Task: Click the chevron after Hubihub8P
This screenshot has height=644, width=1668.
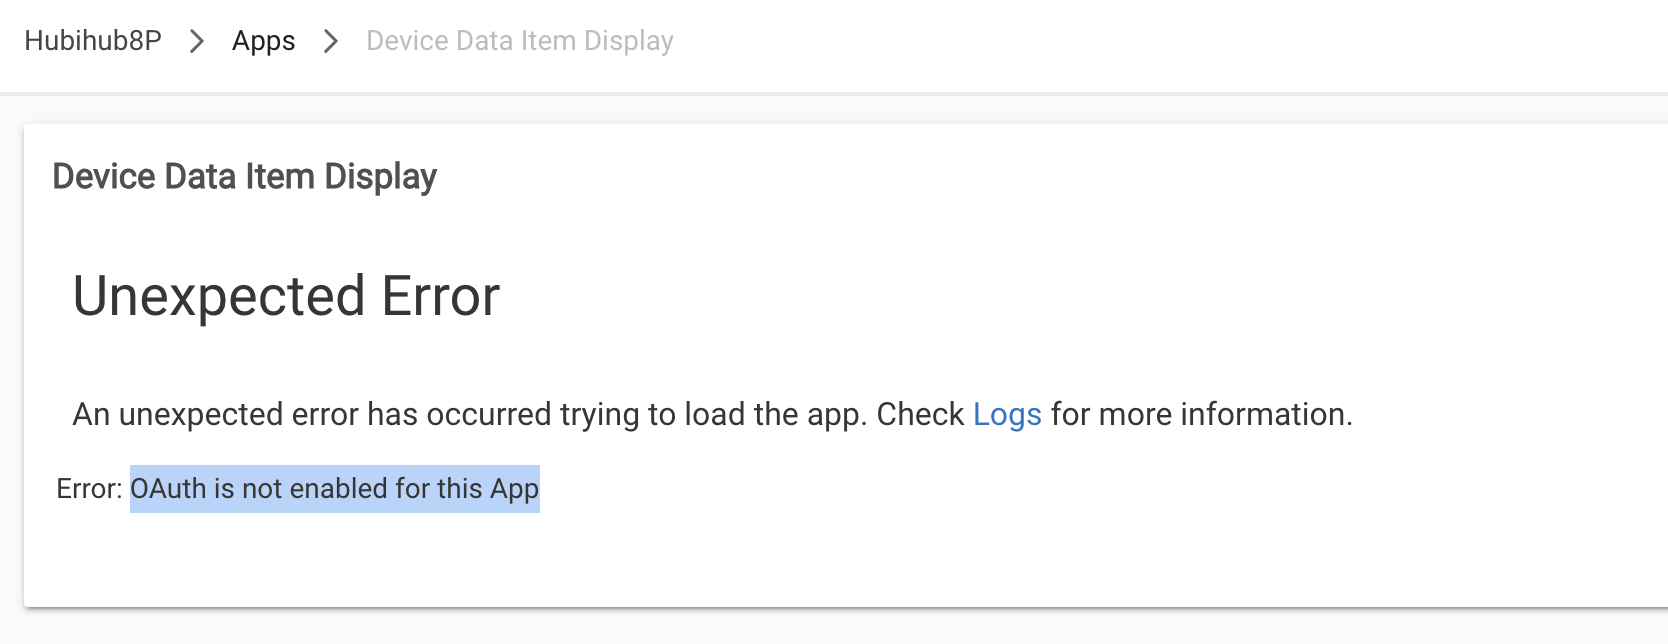Action: (197, 41)
